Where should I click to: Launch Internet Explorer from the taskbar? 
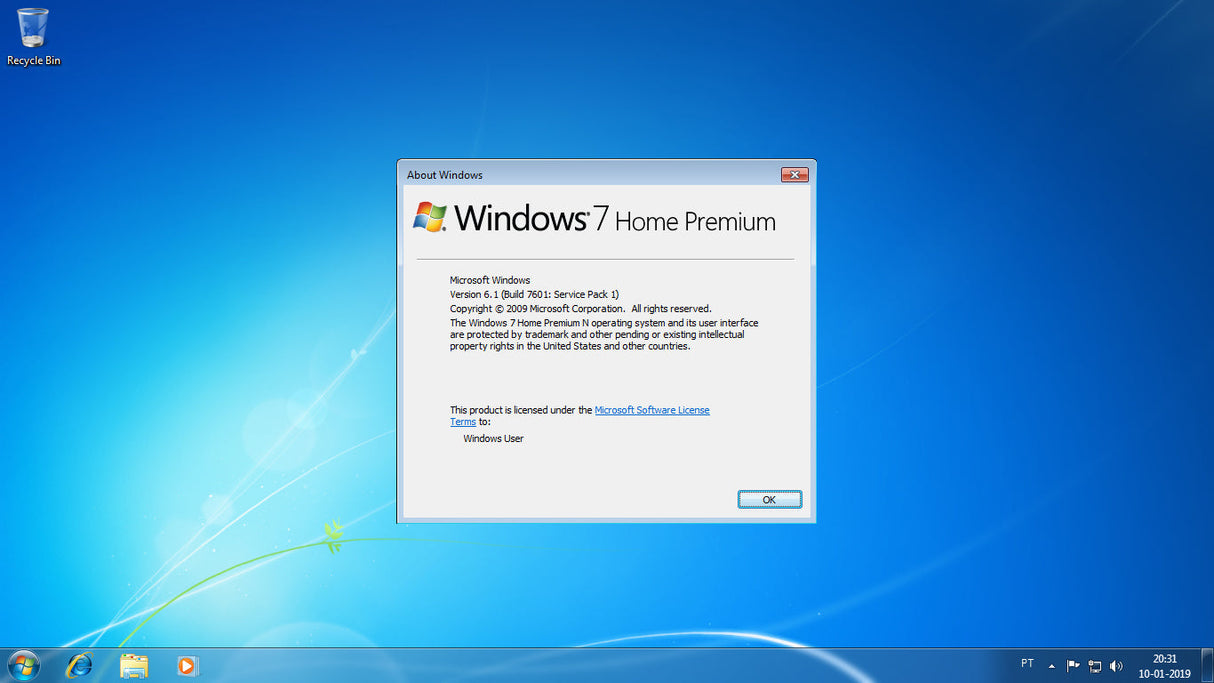79,665
